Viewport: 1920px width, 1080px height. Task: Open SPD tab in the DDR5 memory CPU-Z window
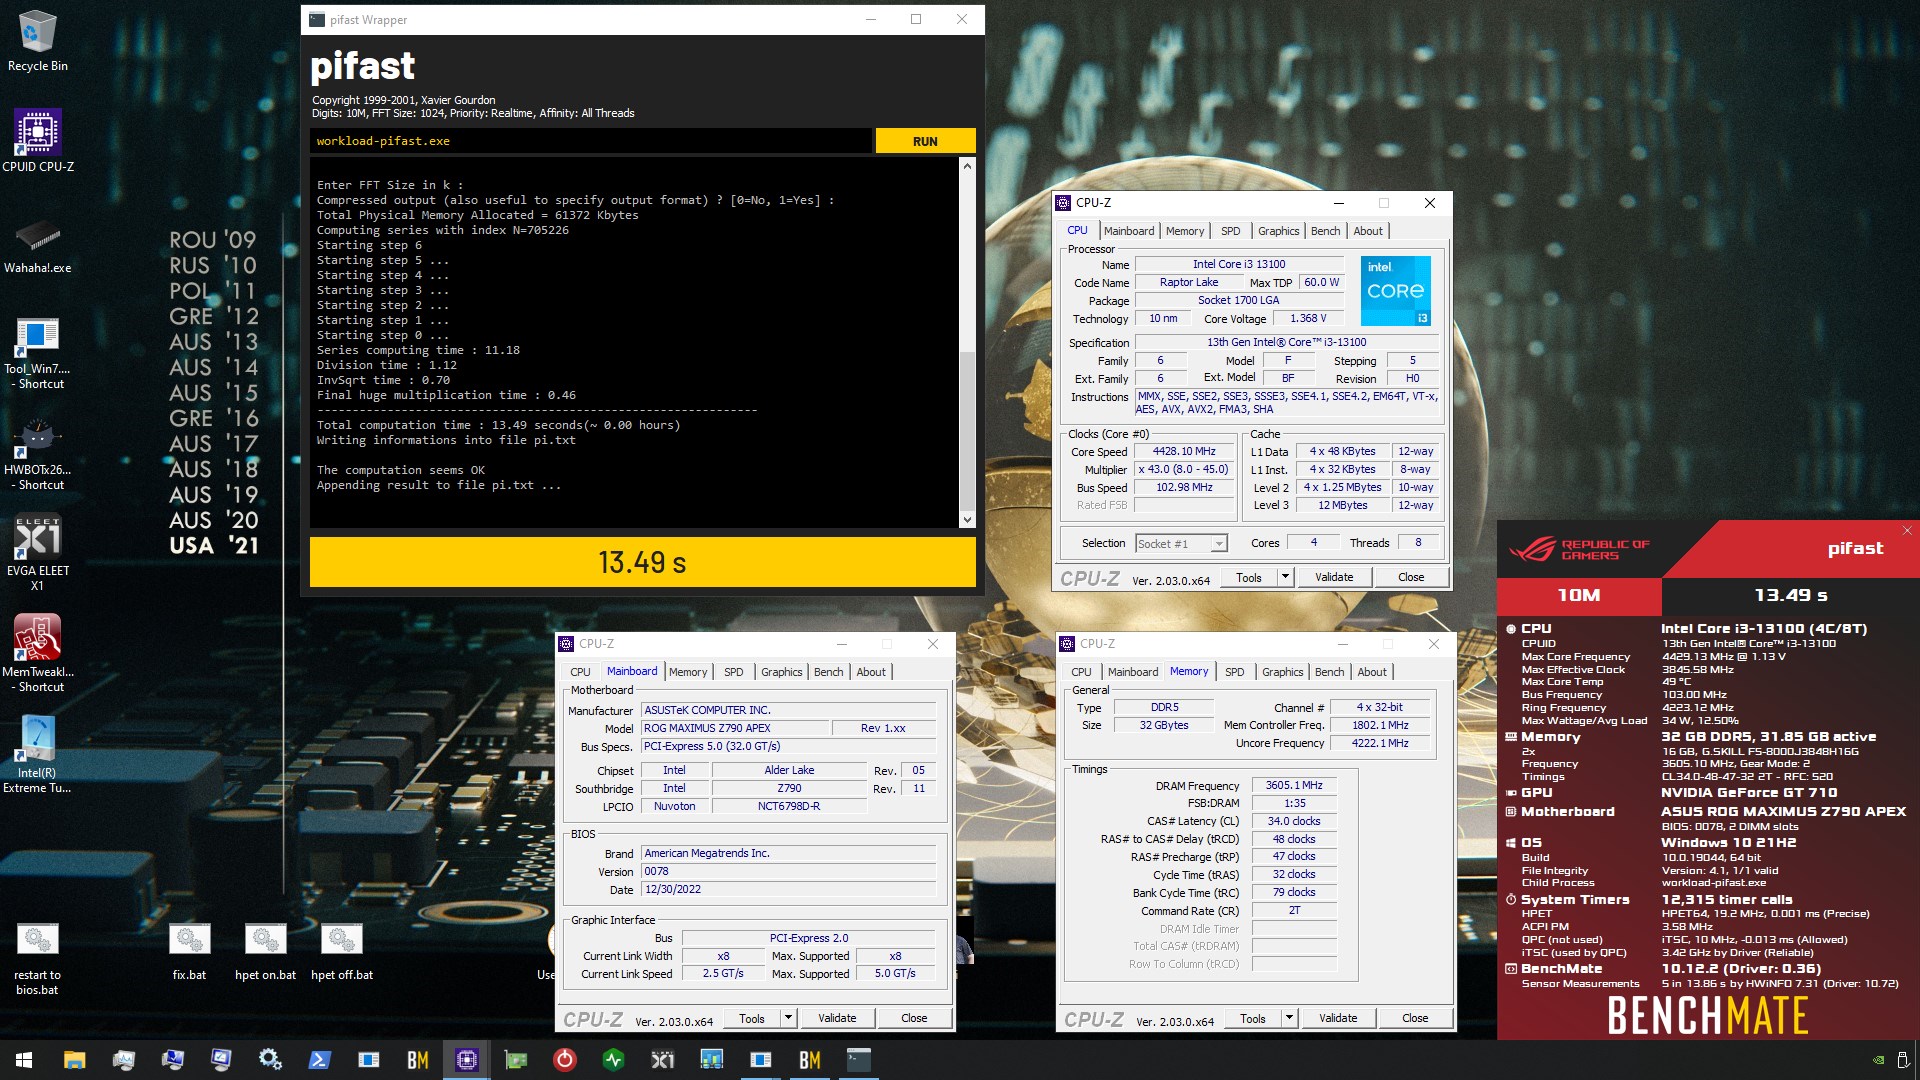[x=1235, y=672]
